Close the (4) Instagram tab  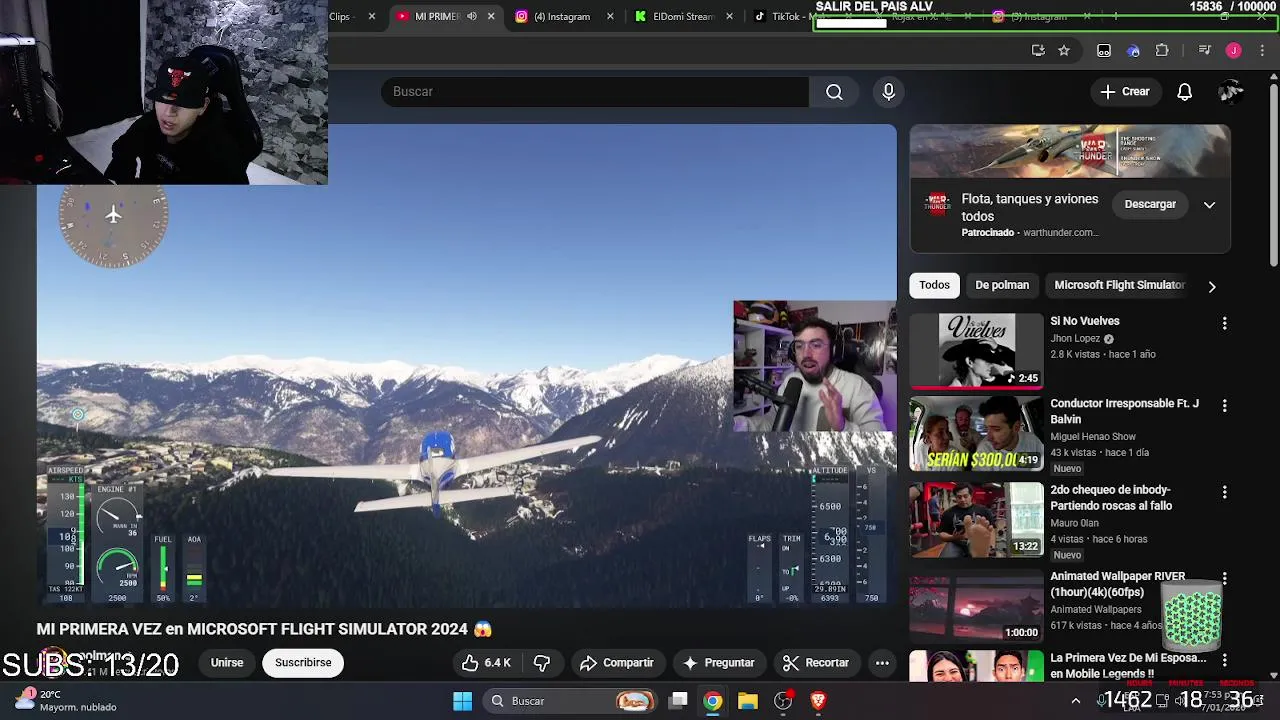click(x=610, y=16)
